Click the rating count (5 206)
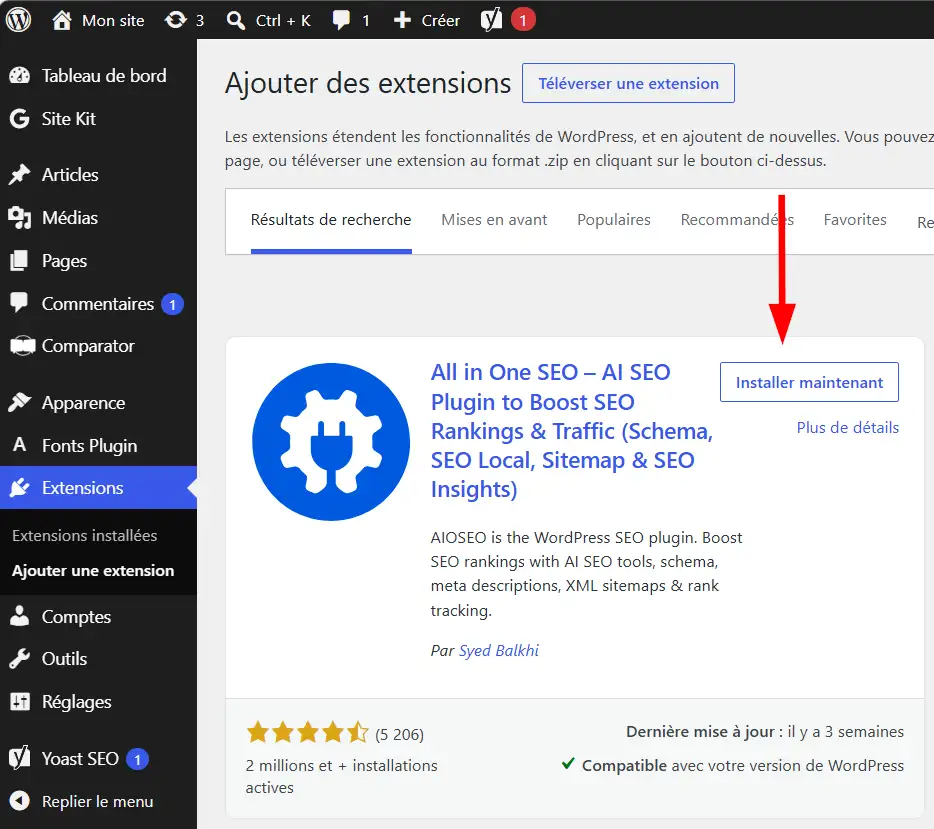This screenshot has height=829, width=934. (399, 735)
